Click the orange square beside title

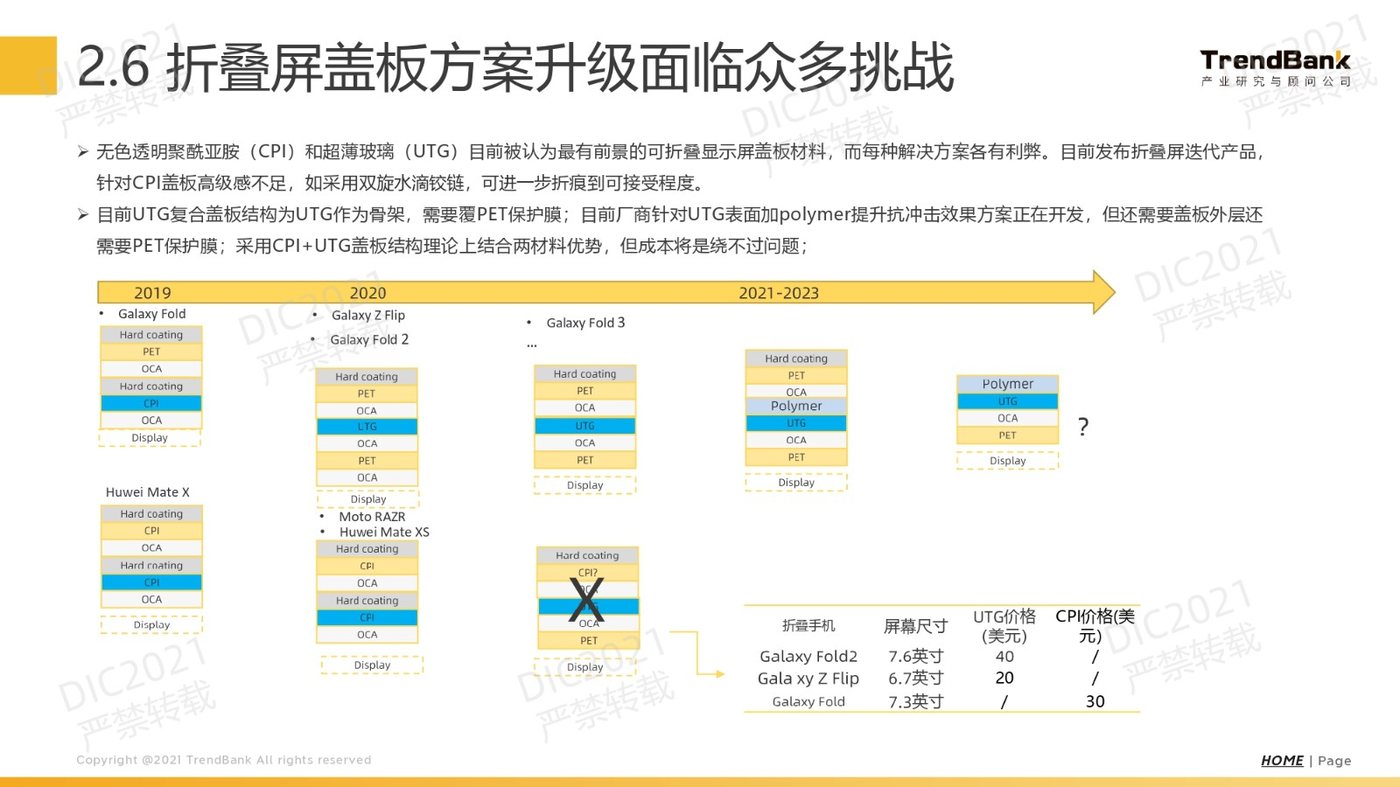pyautogui.click(x=28, y=66)
